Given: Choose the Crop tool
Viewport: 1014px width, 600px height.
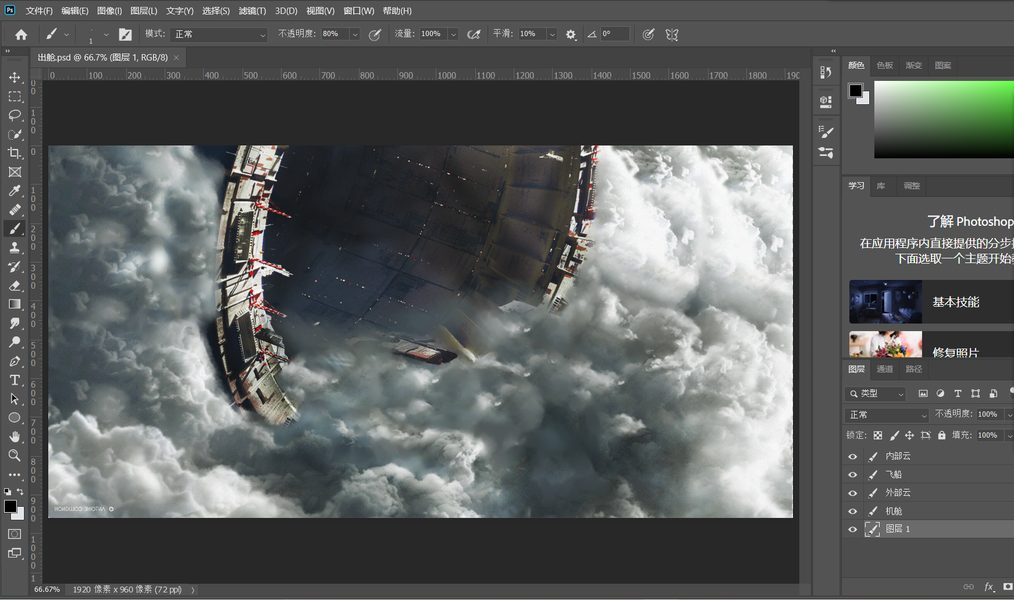Looking at the screenshot, I should coord(15,153).
